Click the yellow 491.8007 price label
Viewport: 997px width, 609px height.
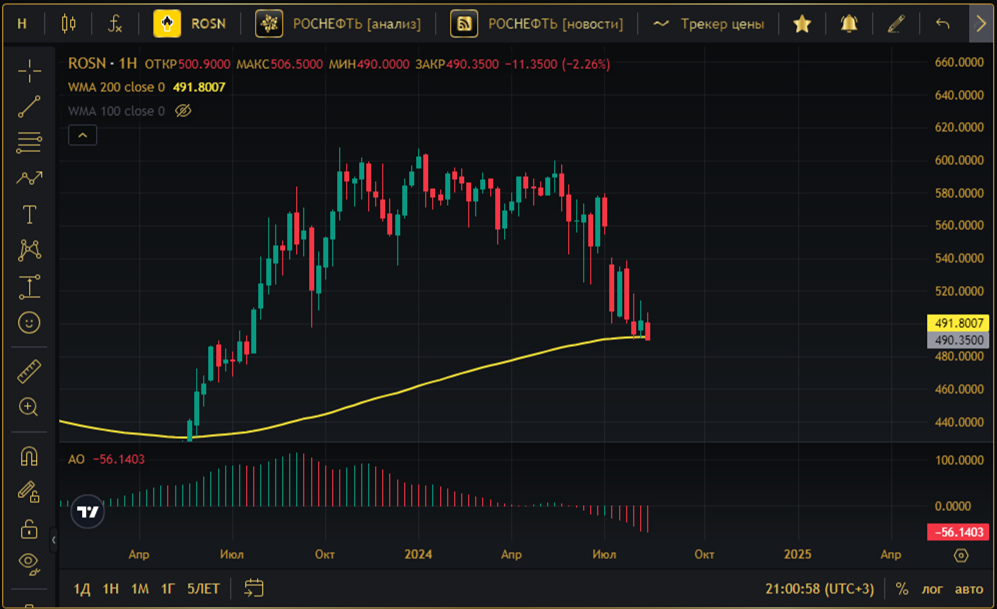click(x=958, y=323)
